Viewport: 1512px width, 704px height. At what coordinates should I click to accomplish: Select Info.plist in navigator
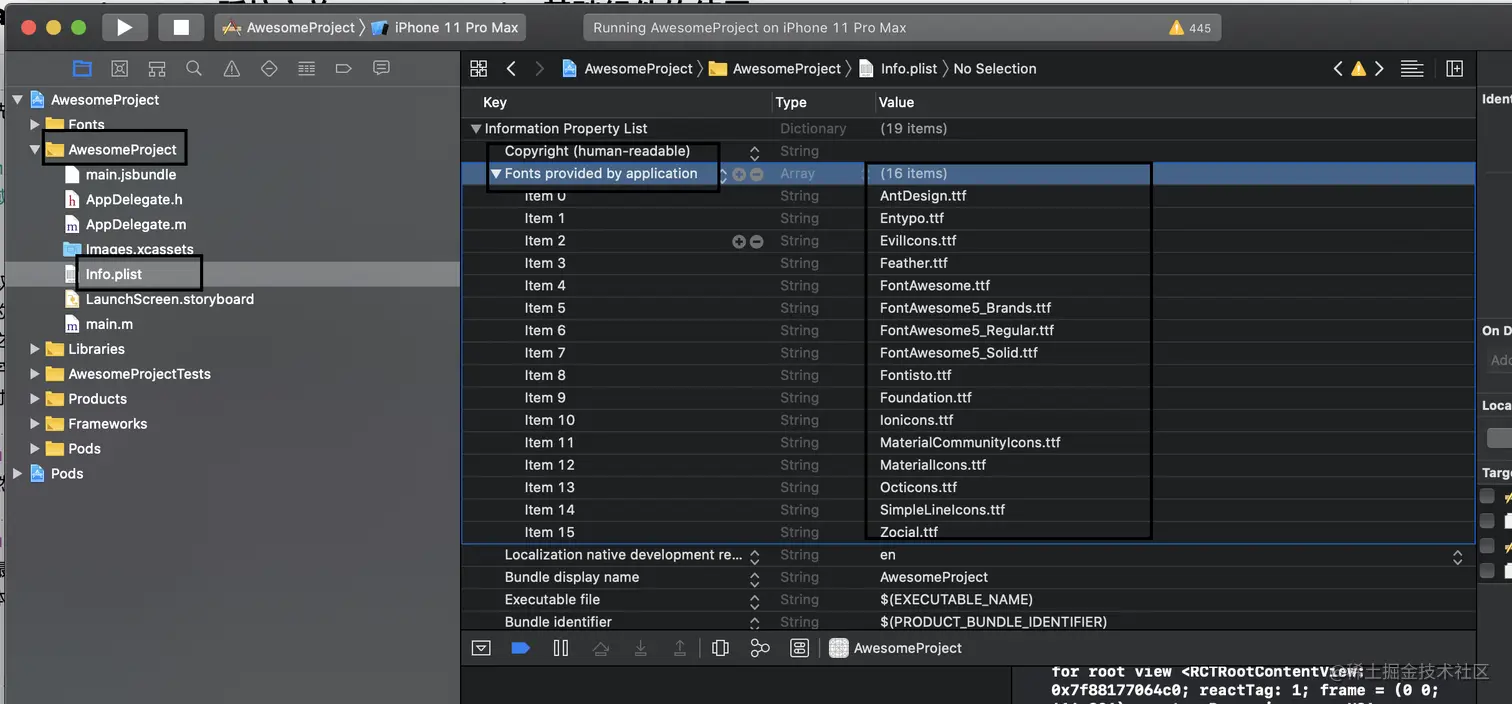(114, 274)
